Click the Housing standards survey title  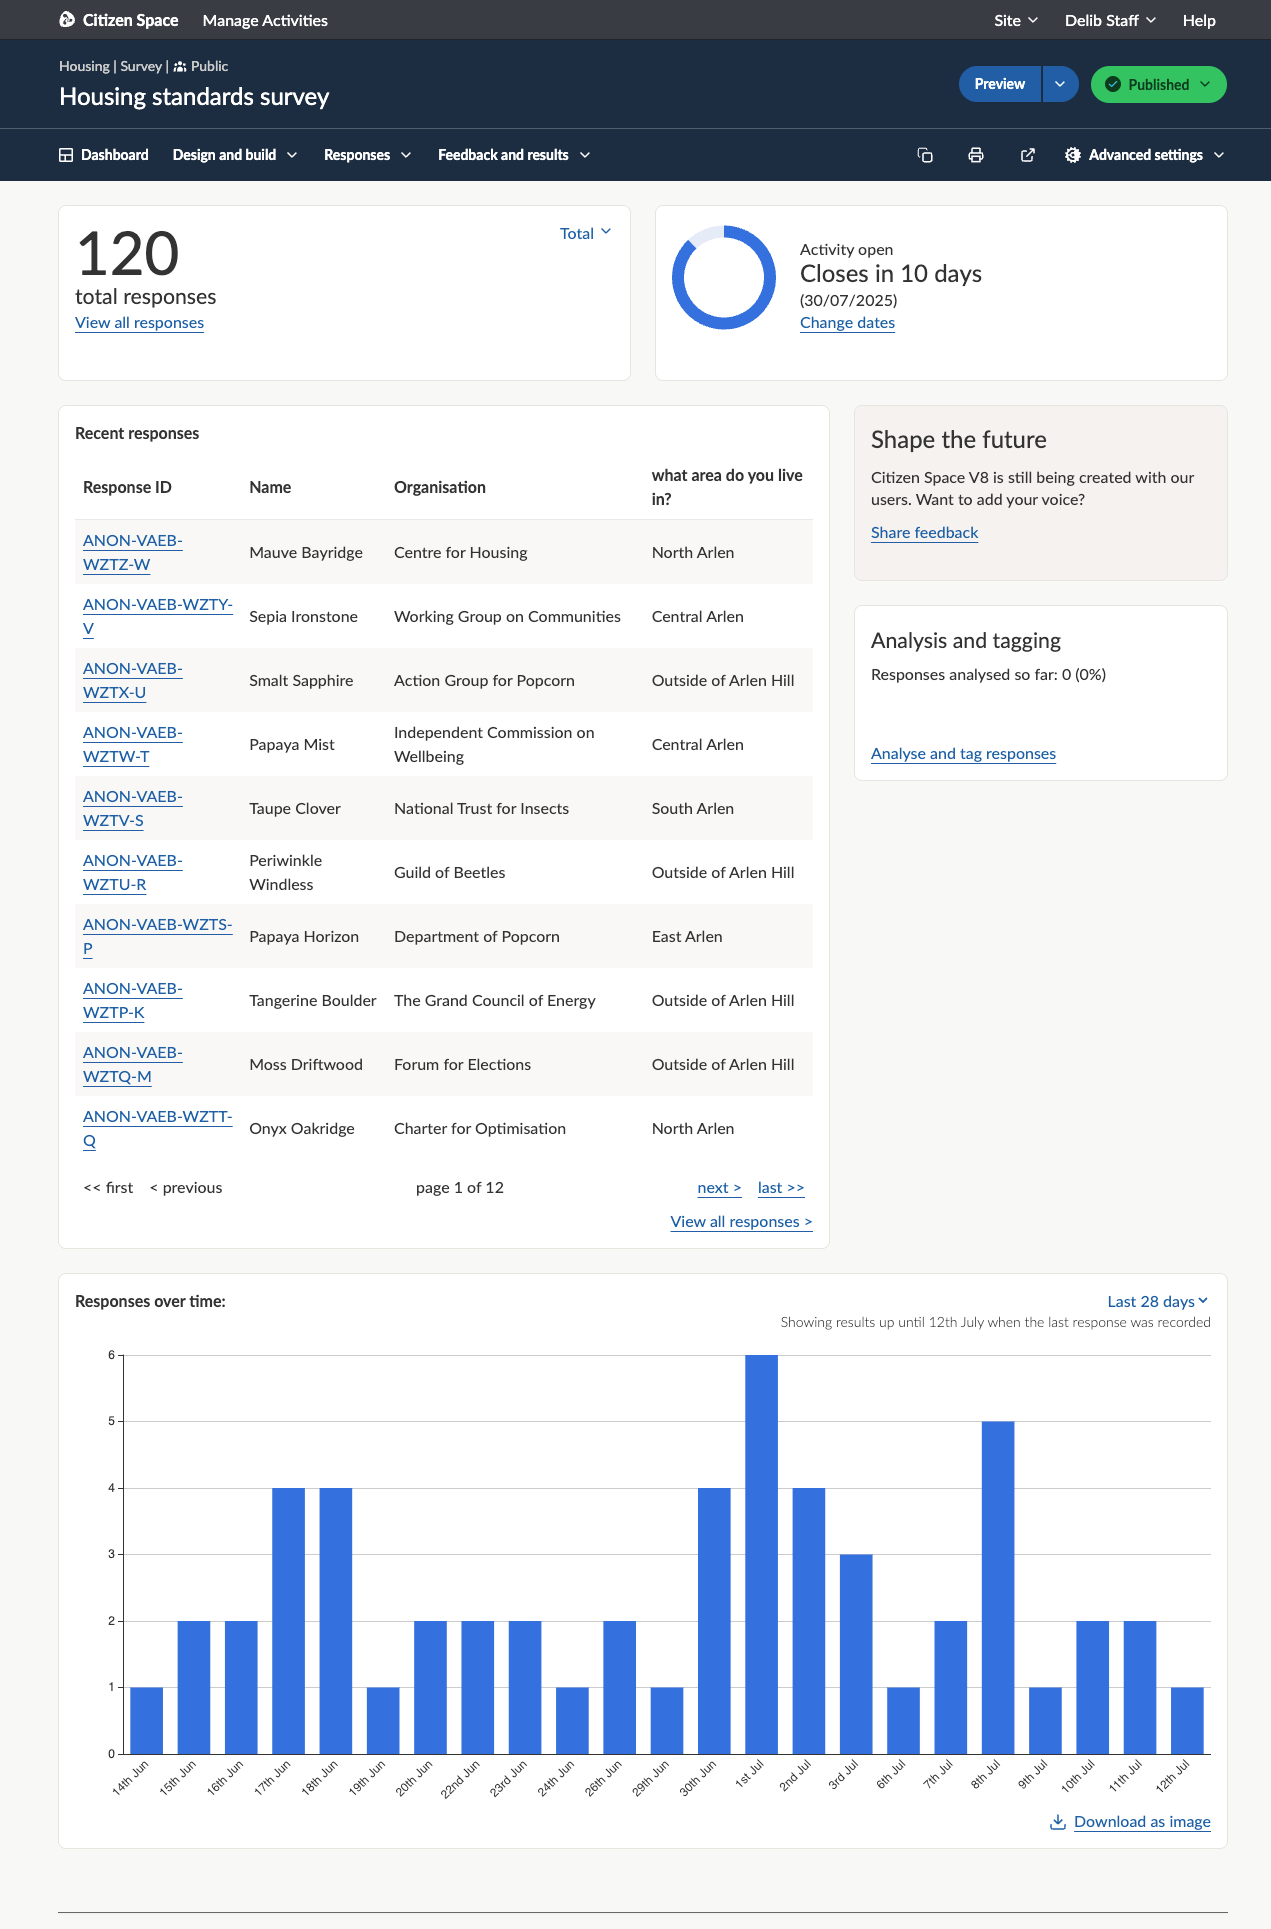[194, 97]
